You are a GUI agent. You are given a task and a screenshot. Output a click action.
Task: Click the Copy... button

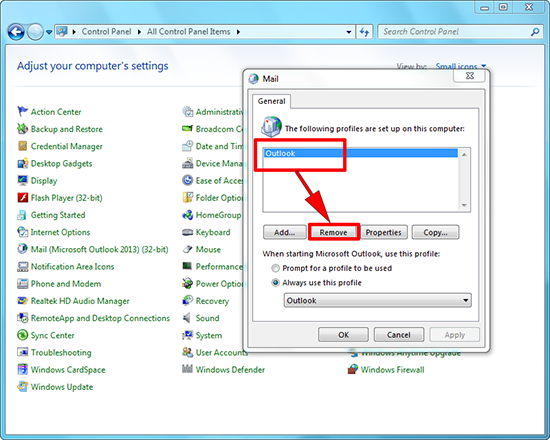pos(435,232)
